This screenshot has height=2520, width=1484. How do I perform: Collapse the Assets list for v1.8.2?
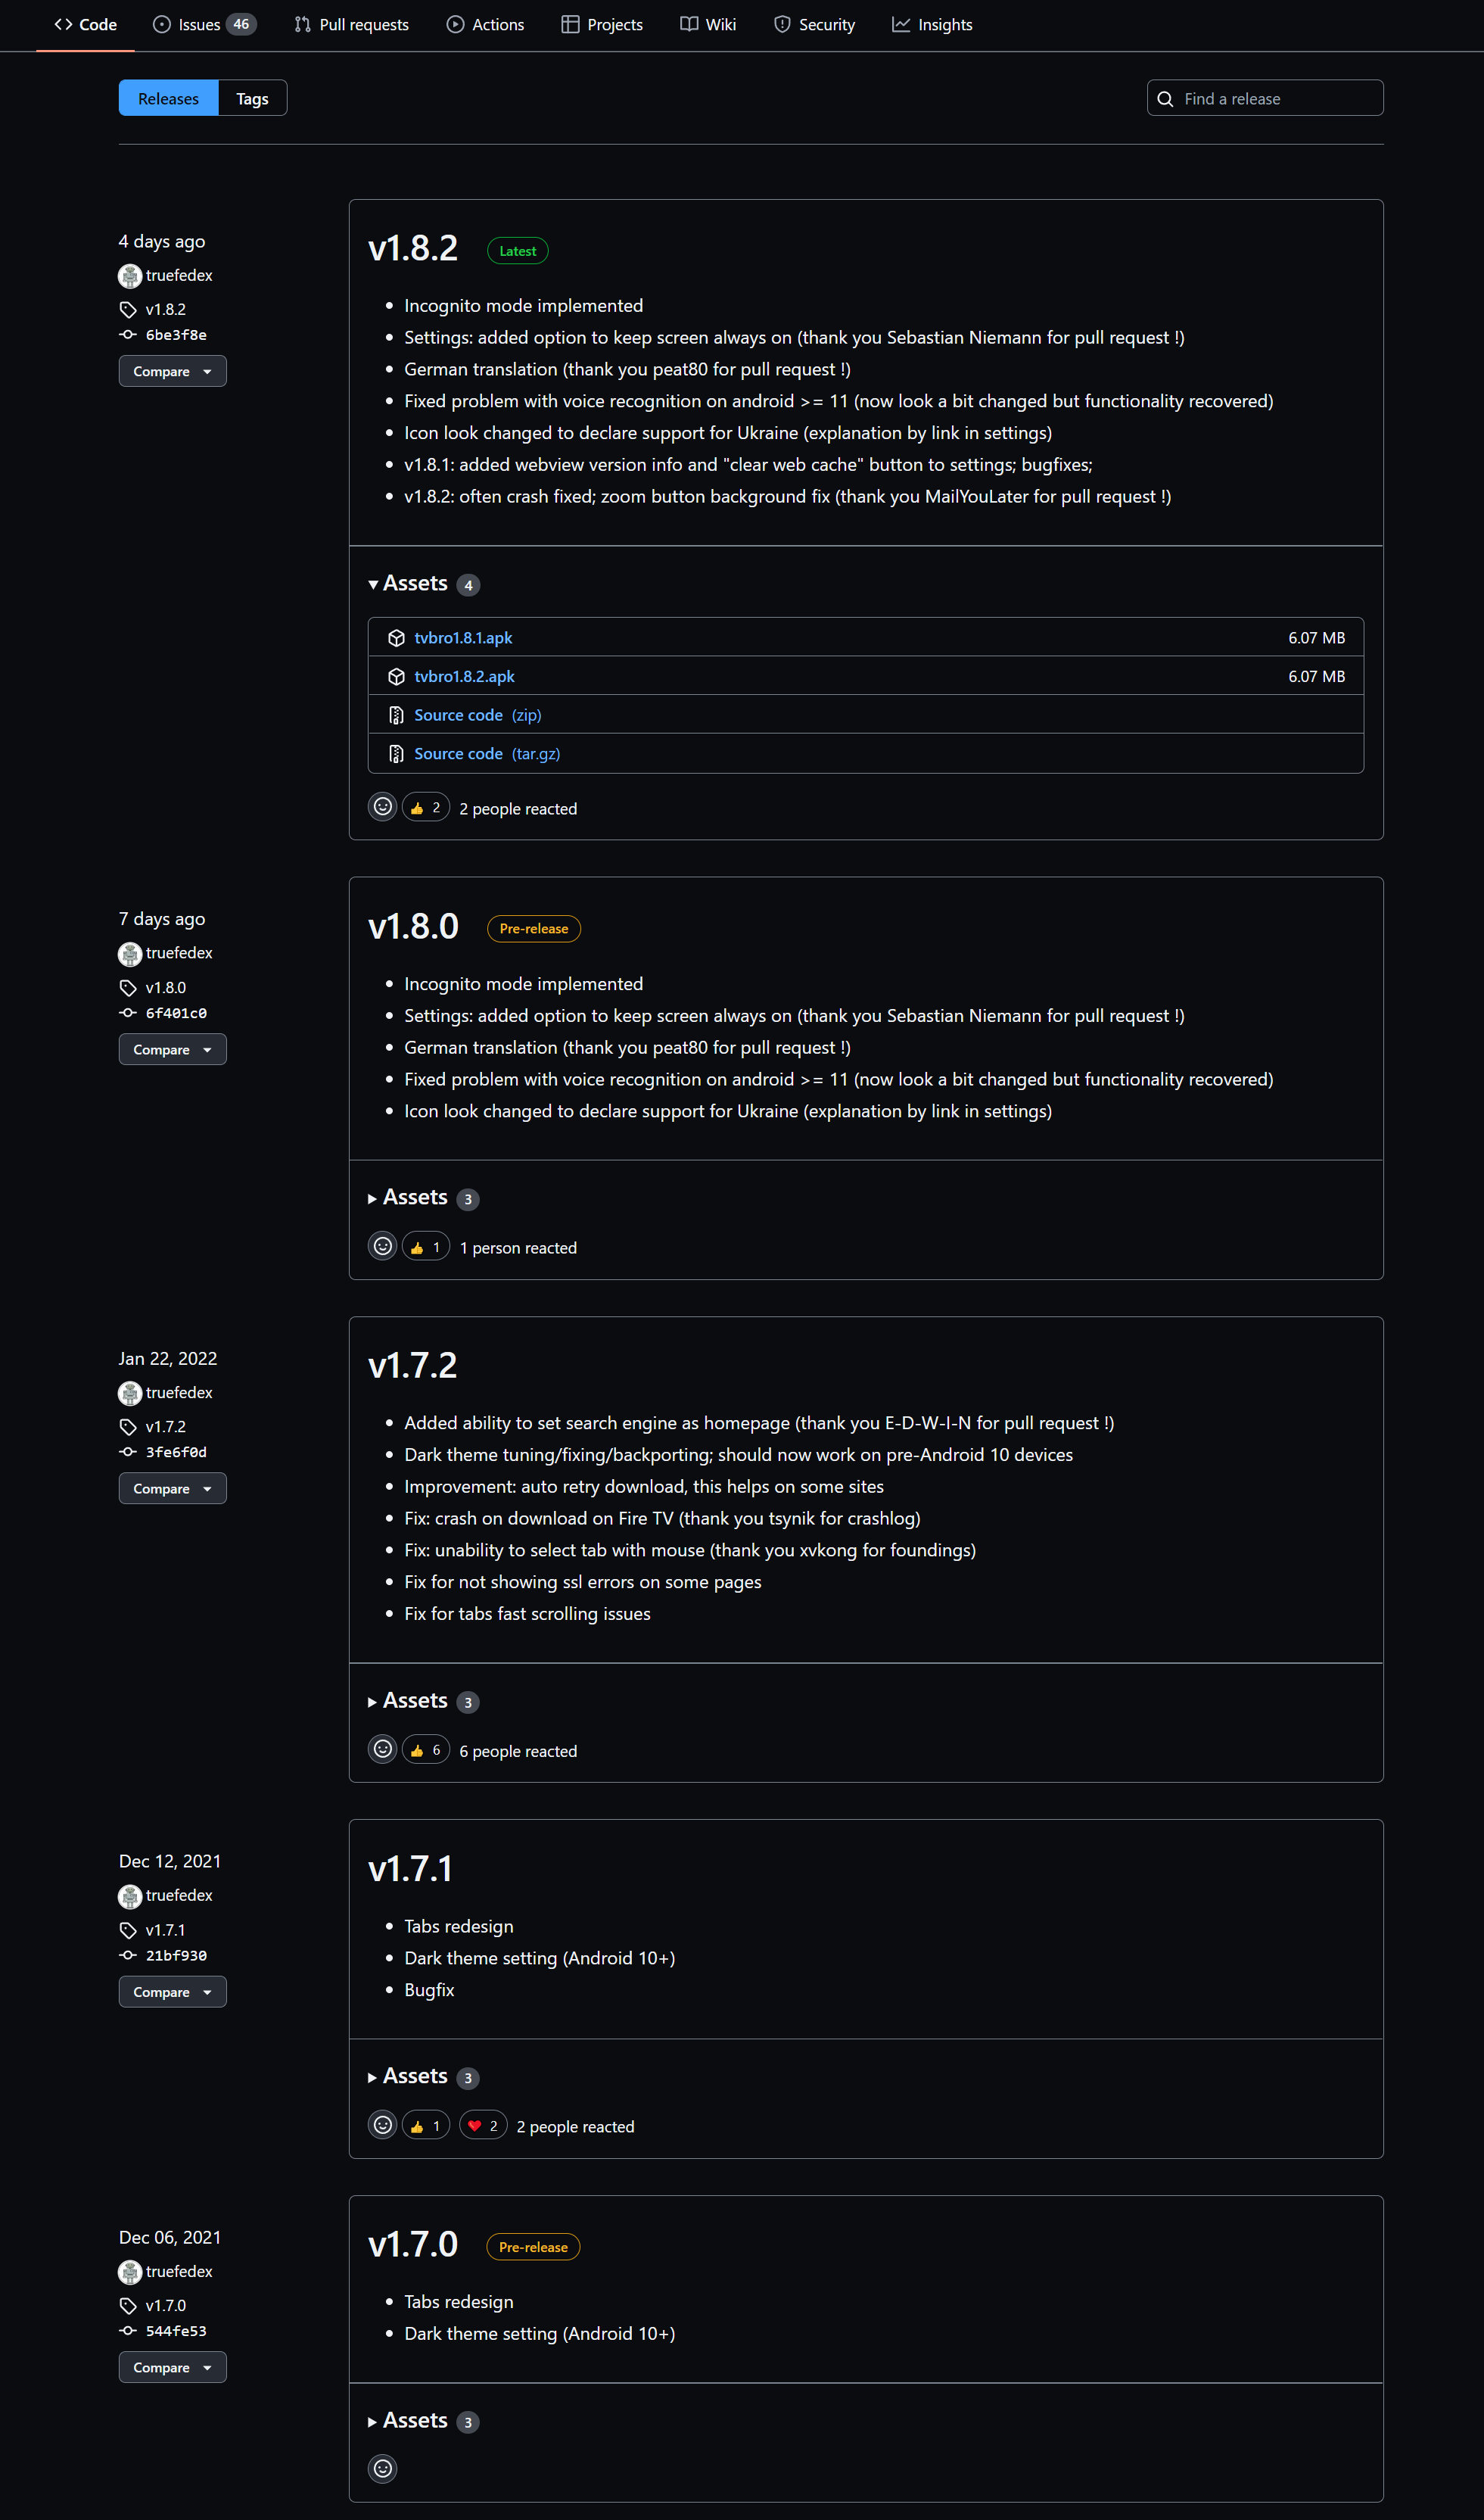[x=414, y=583]
